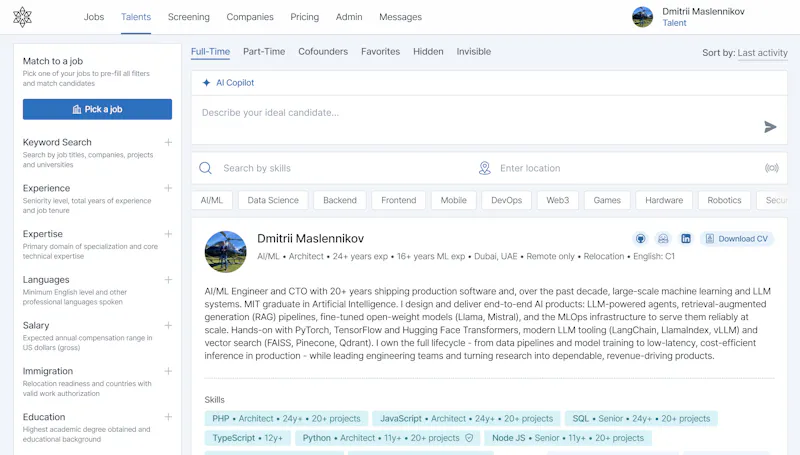Click the snowflake site logo
This screenshot has height=455, width=800.
pos(22,17)
